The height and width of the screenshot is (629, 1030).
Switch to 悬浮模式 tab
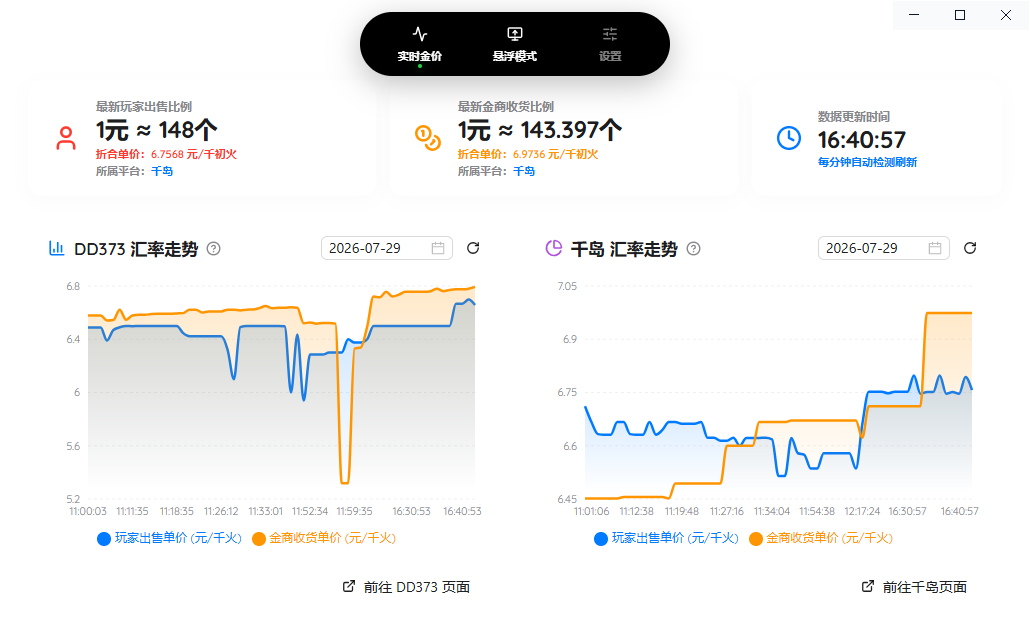515,45
